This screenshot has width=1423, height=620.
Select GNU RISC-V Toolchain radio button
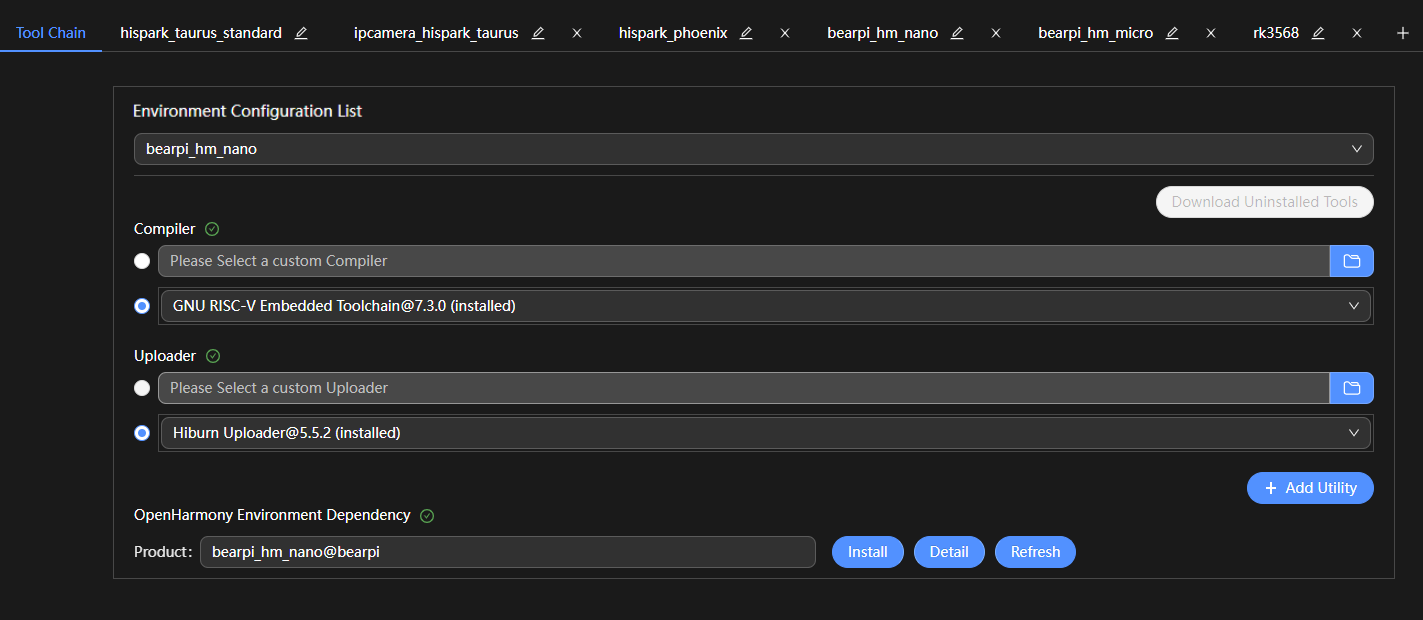tap(142, 306)
